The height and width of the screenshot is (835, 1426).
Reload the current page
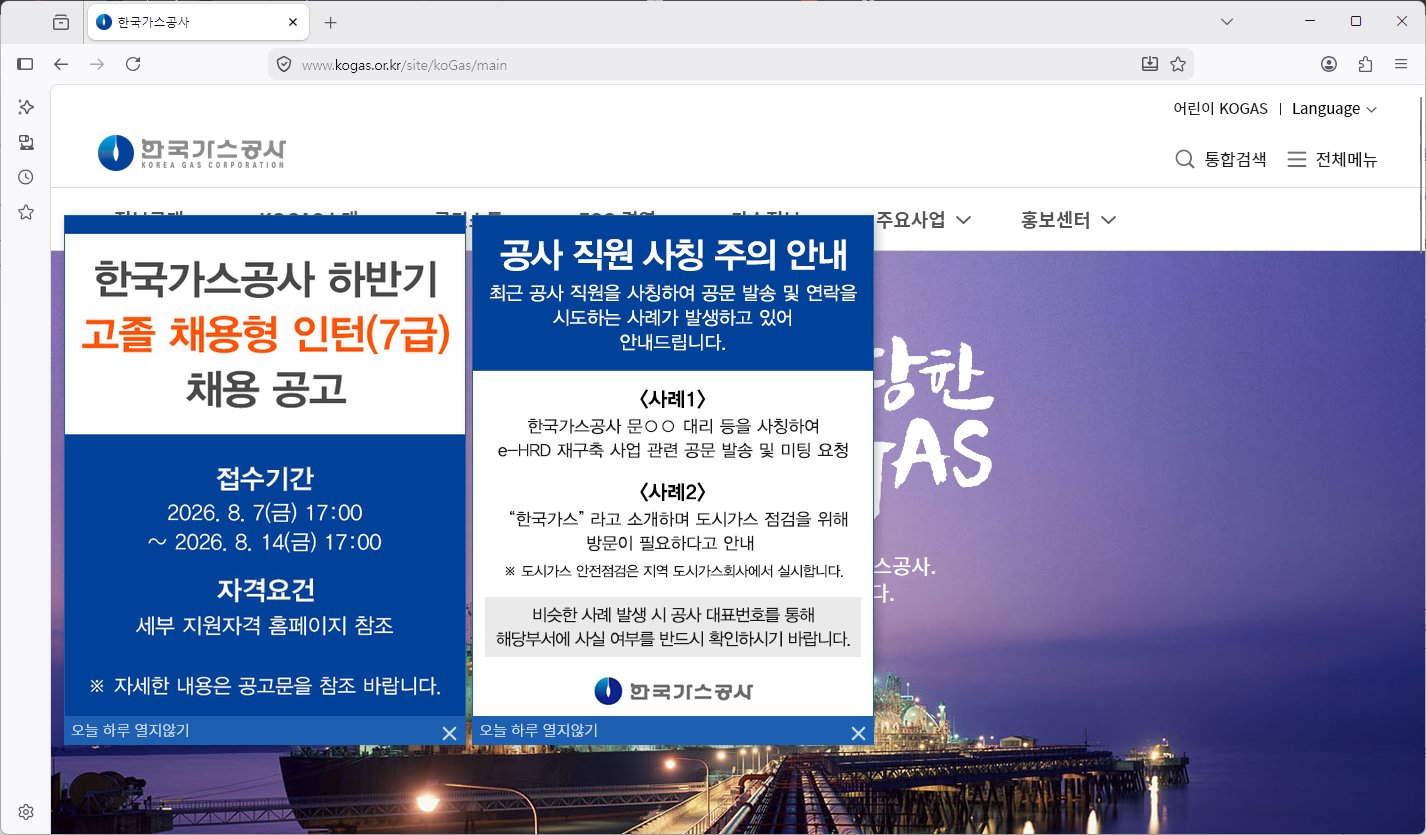click(132, 64)
